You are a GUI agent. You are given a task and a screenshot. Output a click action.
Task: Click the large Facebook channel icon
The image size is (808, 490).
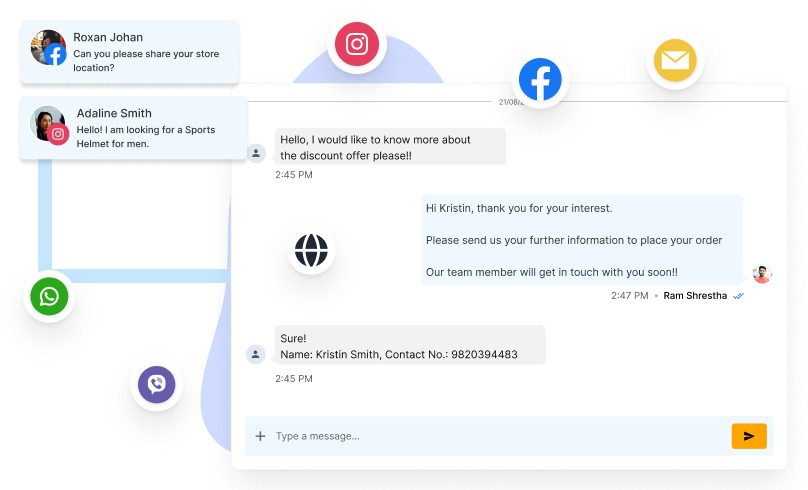(540, 79)
